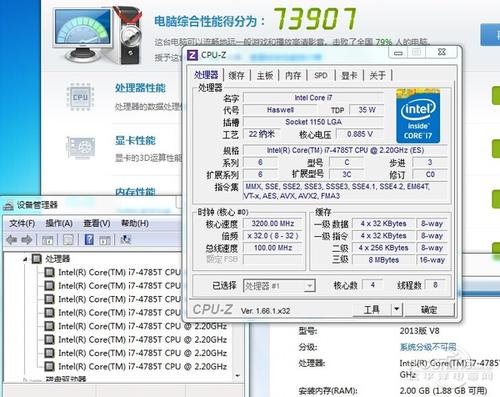Select the 工具 button in CPU-Z
500x397 pixels.
click(x=372, y=310)
